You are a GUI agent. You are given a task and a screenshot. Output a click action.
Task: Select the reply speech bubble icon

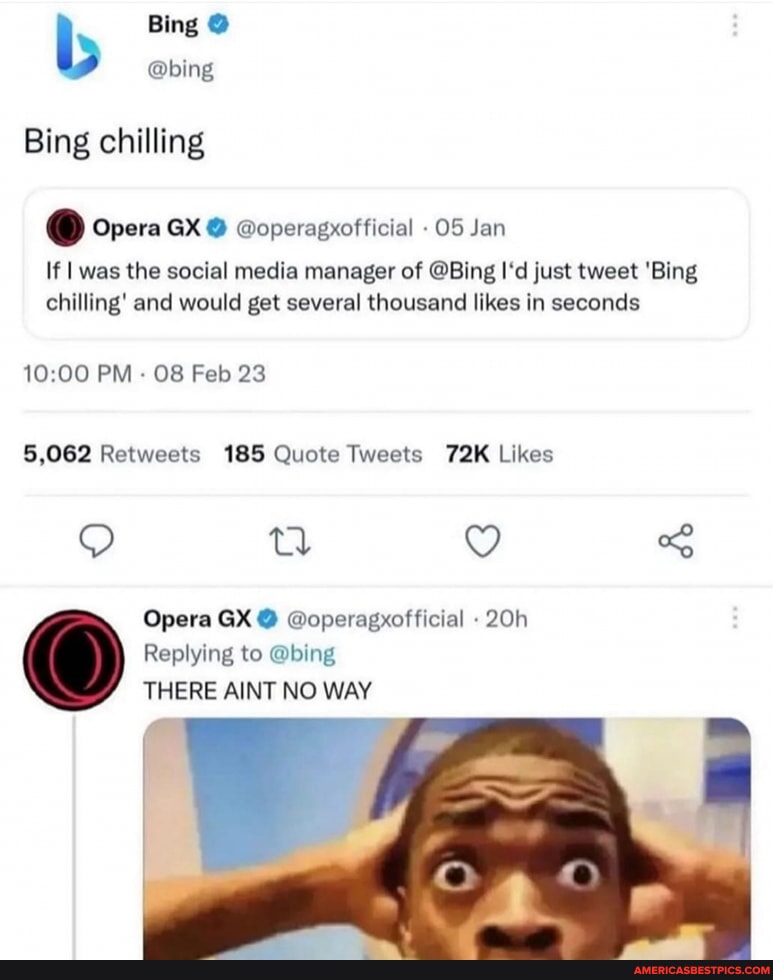95,542
